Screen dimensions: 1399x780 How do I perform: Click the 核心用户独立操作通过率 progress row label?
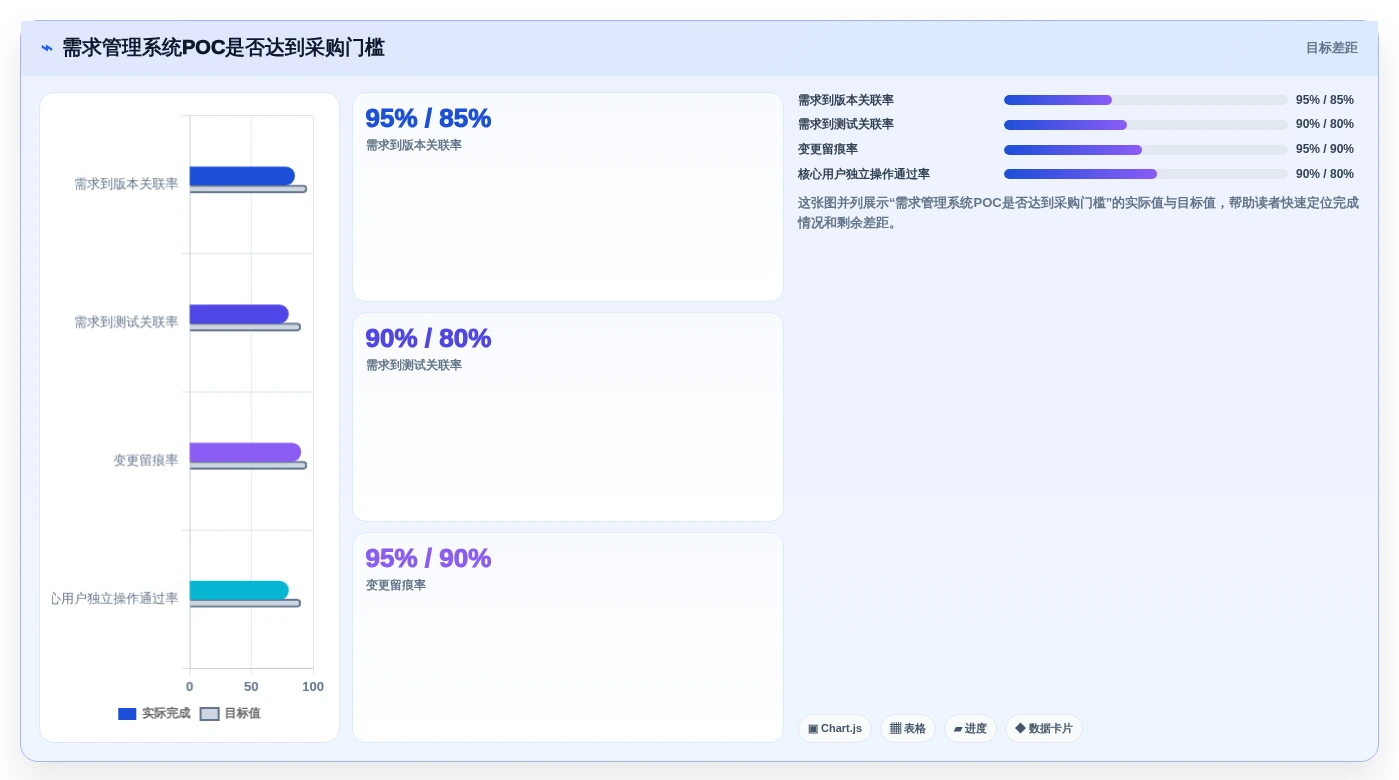click(x=864, y=174)
